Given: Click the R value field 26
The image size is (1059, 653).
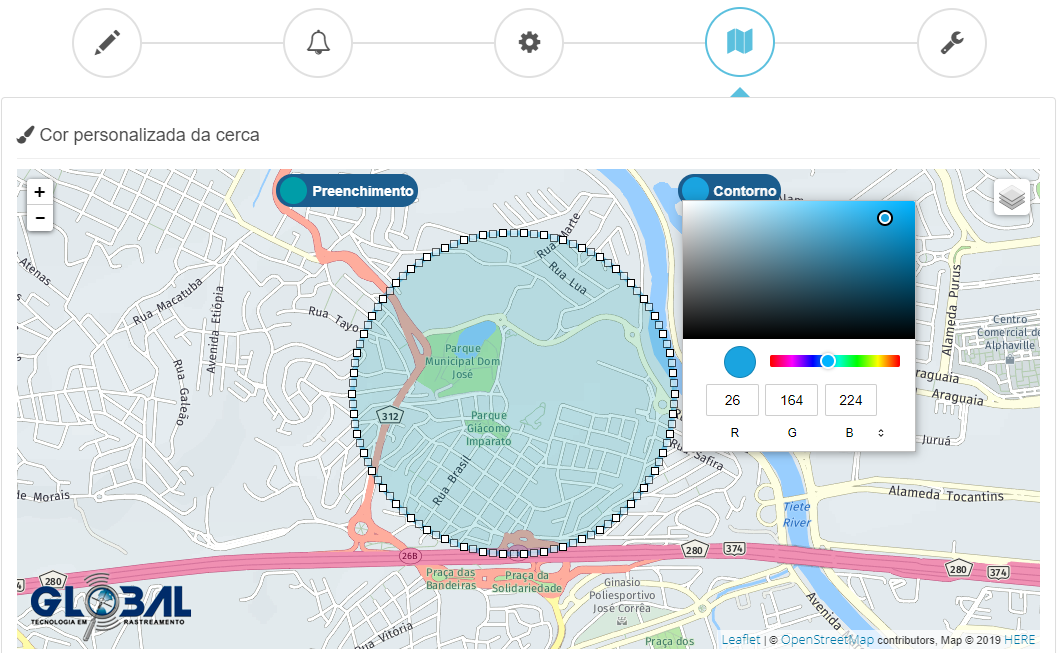Looking at the screenshot, I should (x=732, y=400).
